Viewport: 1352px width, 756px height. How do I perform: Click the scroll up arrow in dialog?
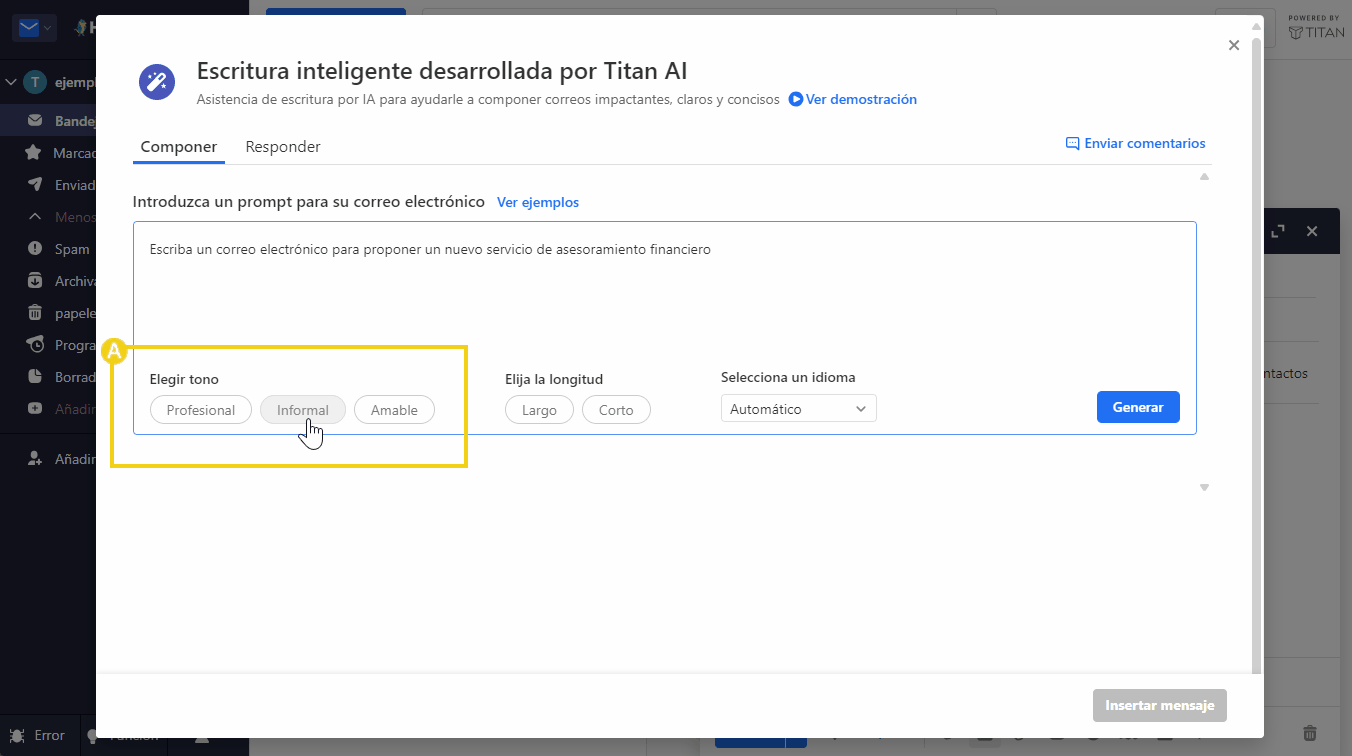point(1204,177)
